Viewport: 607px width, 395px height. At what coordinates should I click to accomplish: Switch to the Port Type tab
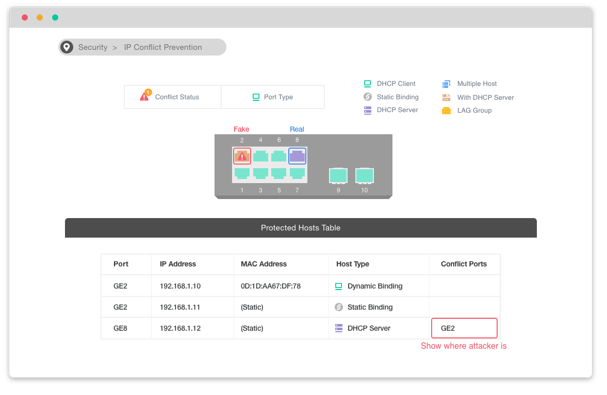(x=273, y=97)
